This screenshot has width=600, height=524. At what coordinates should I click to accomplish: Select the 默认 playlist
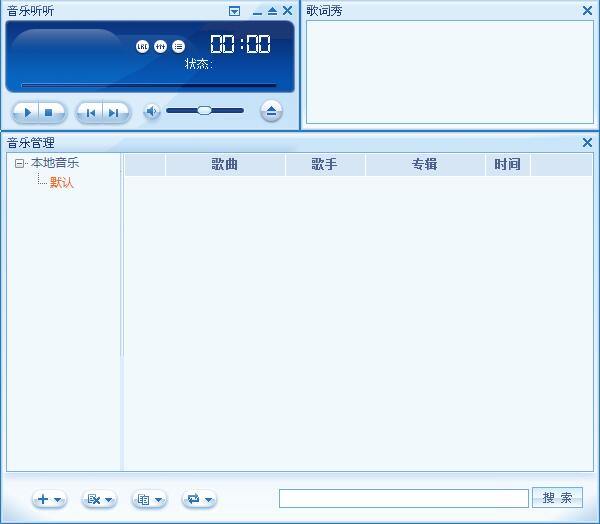(x=61, y=183)
